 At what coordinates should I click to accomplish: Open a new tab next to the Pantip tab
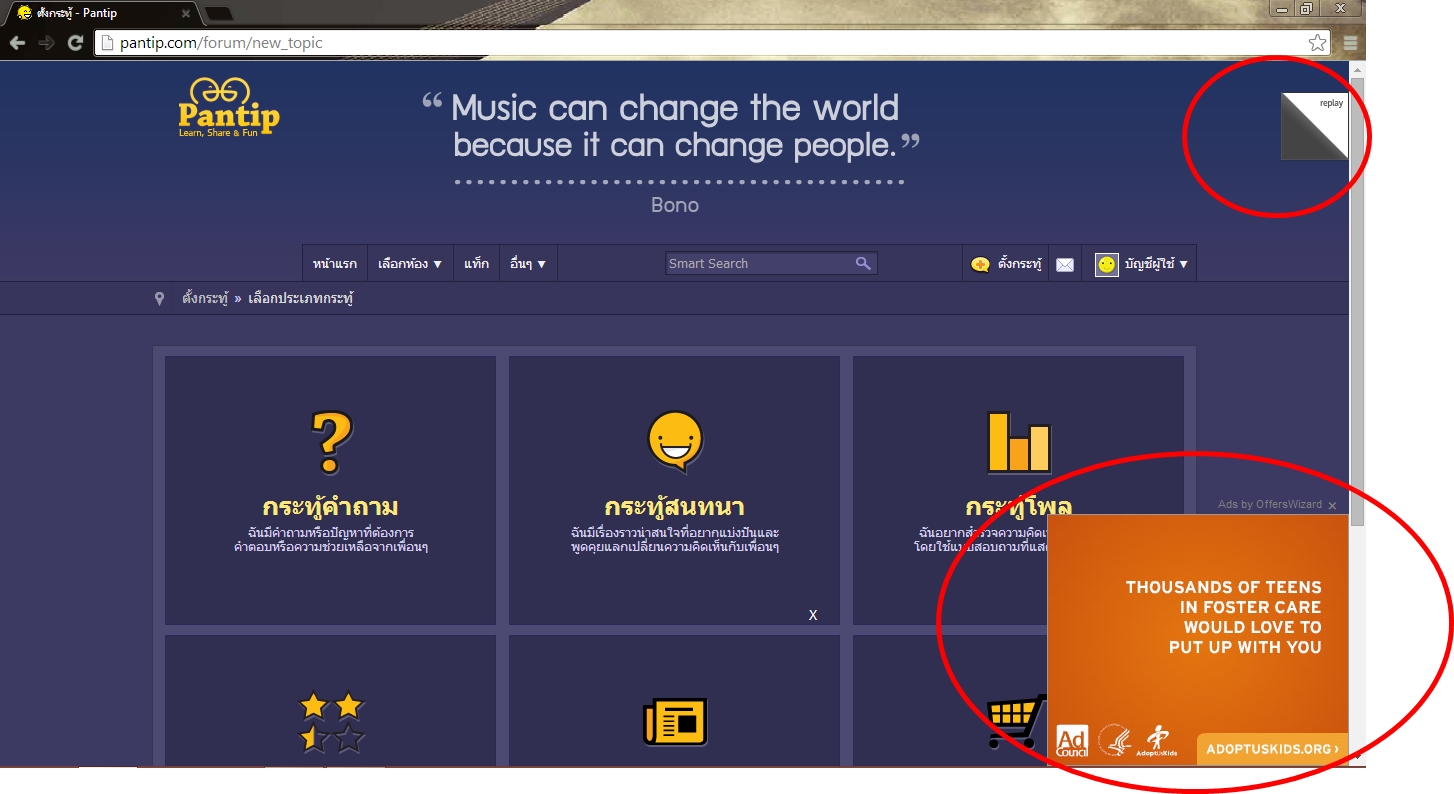pyautogui.click(x=218, y=13)
